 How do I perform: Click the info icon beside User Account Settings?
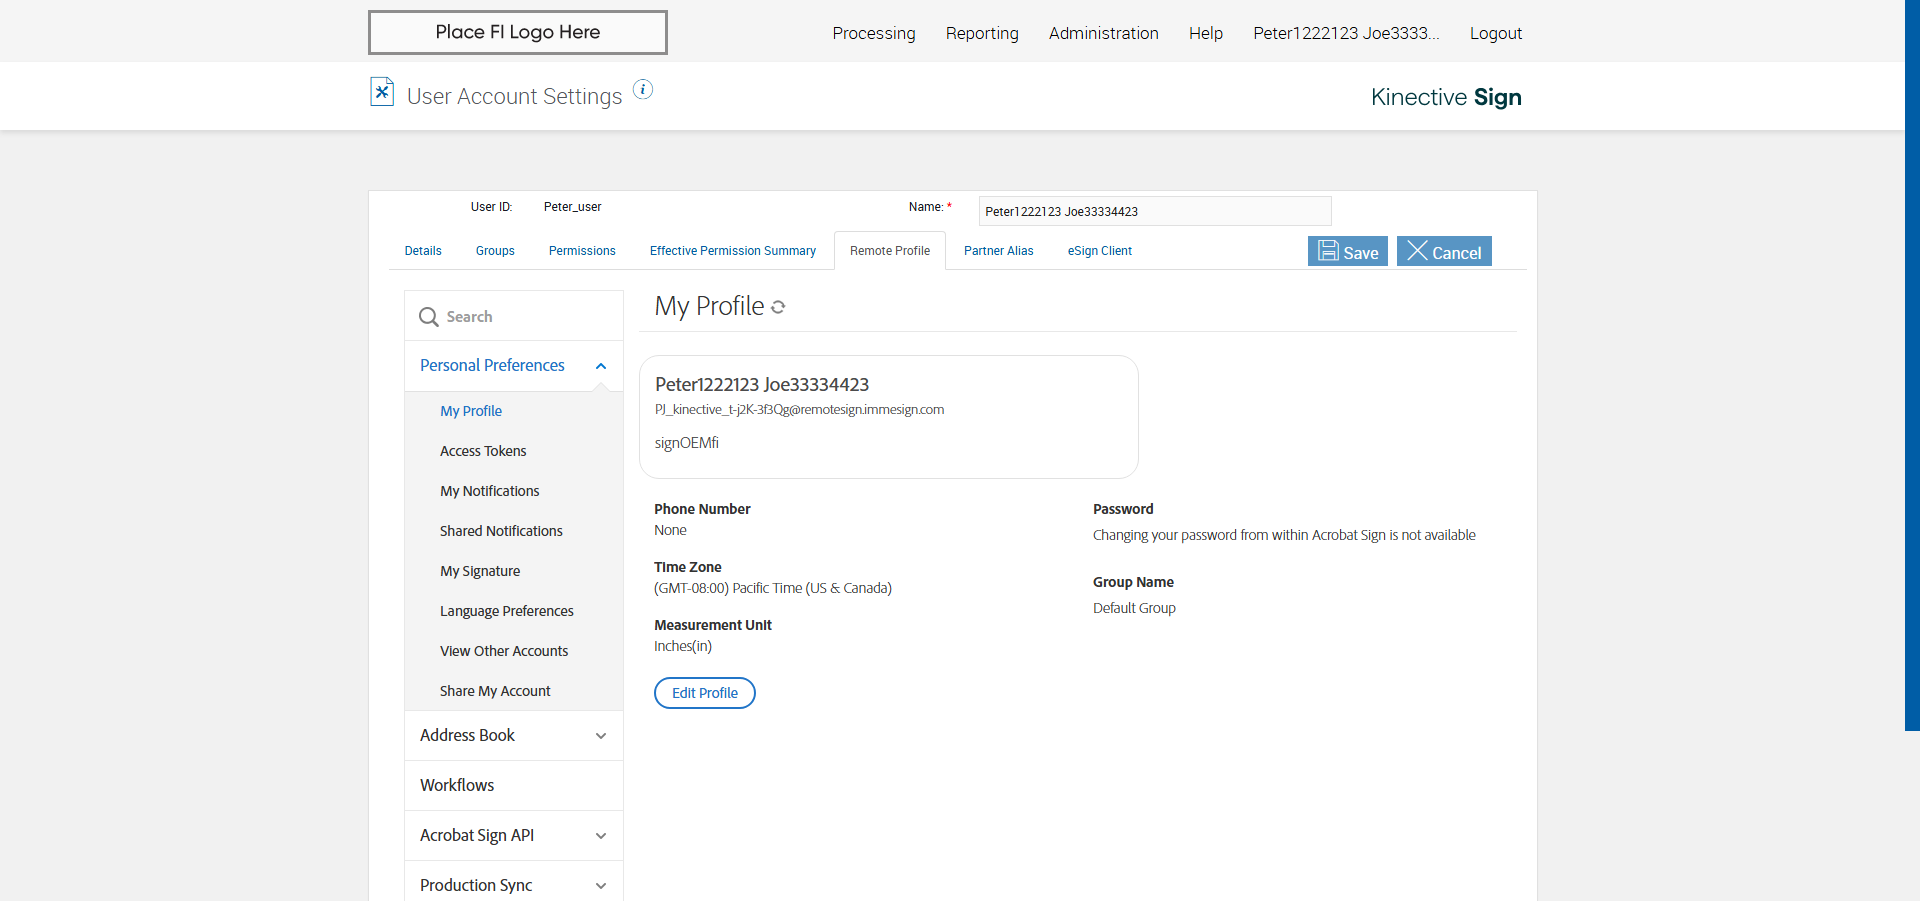[643, 90]
